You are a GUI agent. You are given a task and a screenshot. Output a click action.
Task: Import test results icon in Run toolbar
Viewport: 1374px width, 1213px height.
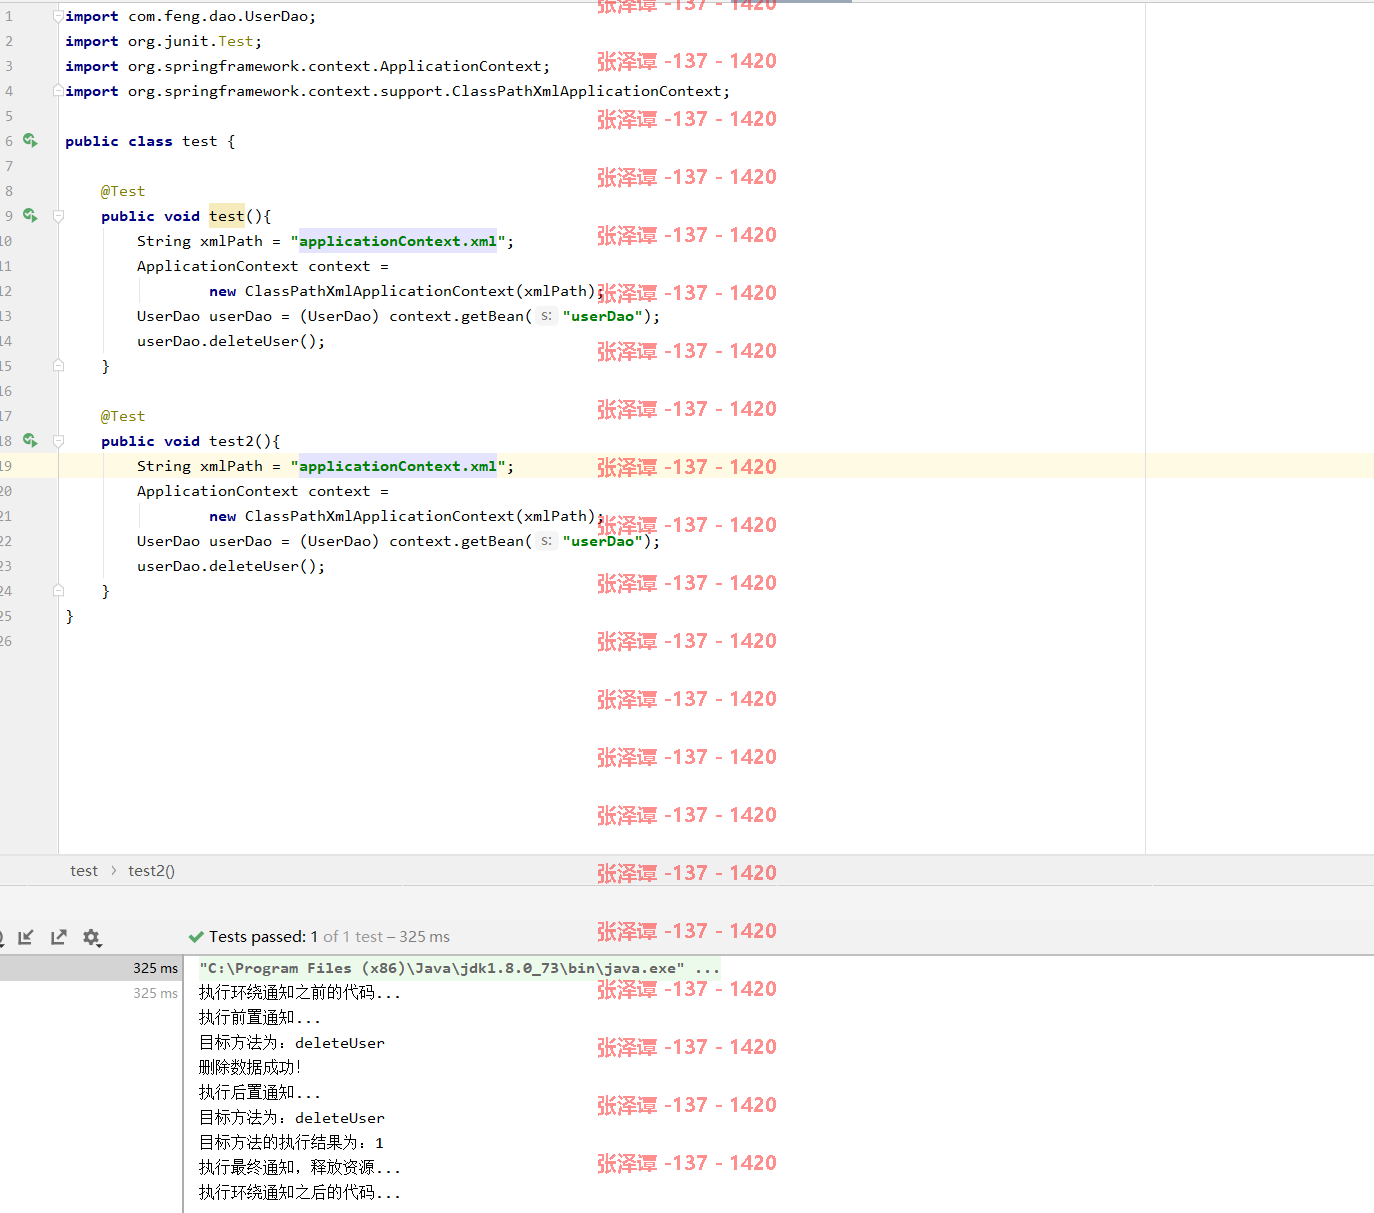point(26,937)
